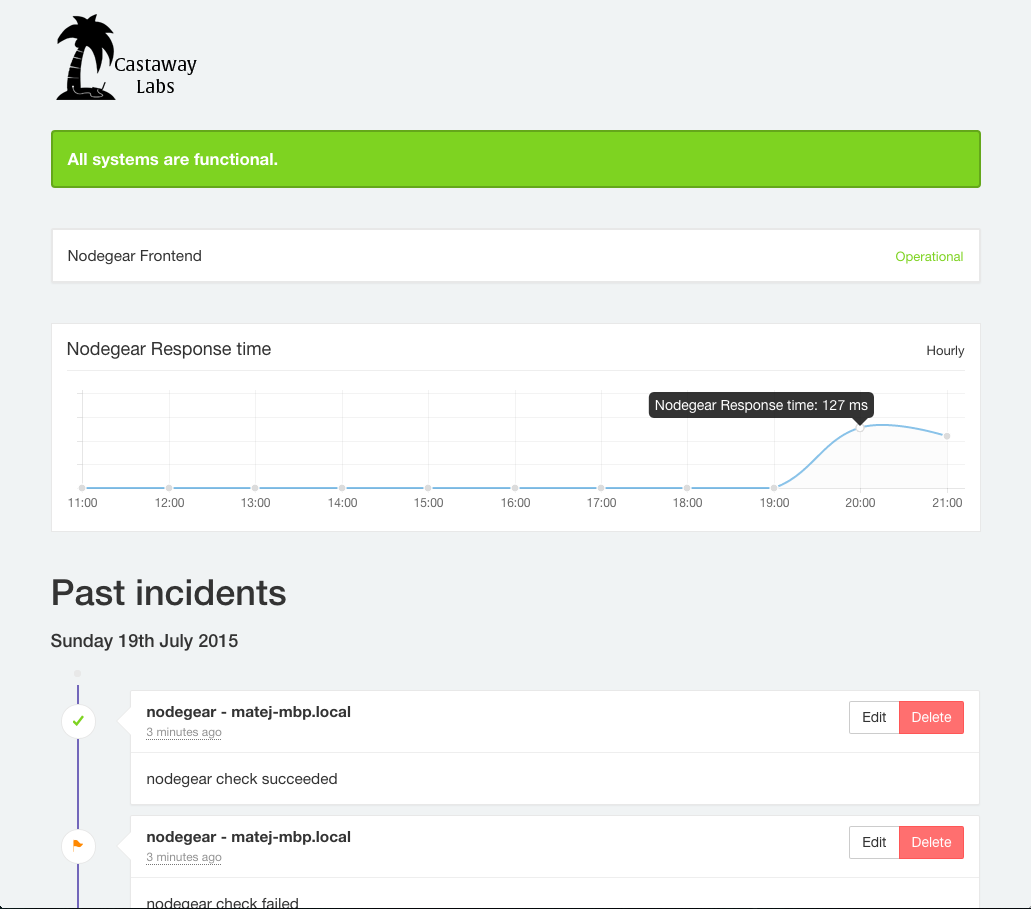Viewport: 1031px width, 909px height.
Task: Open the succeeded incident title link
Action: click(248, 712)
